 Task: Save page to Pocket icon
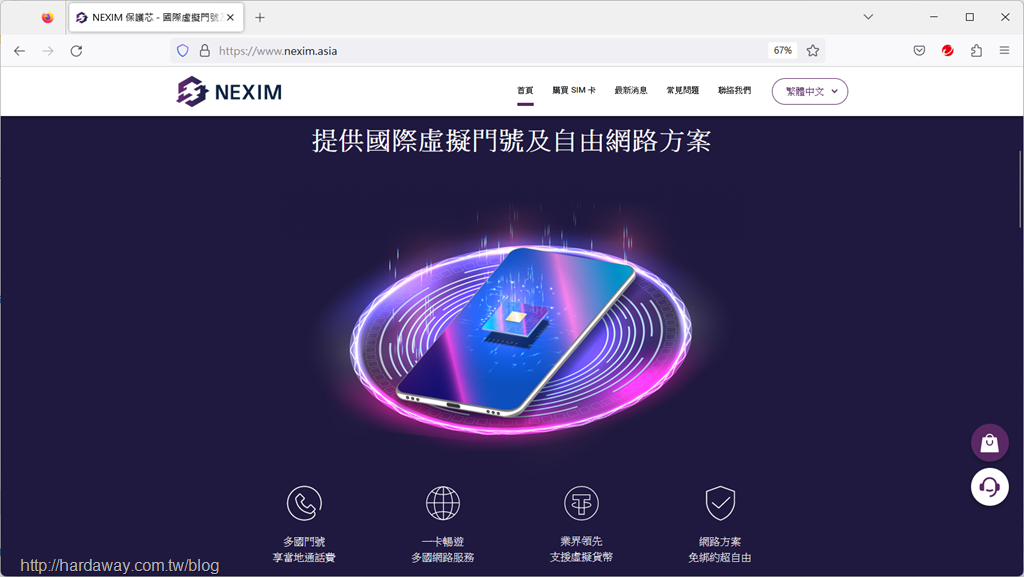[920, 51]
